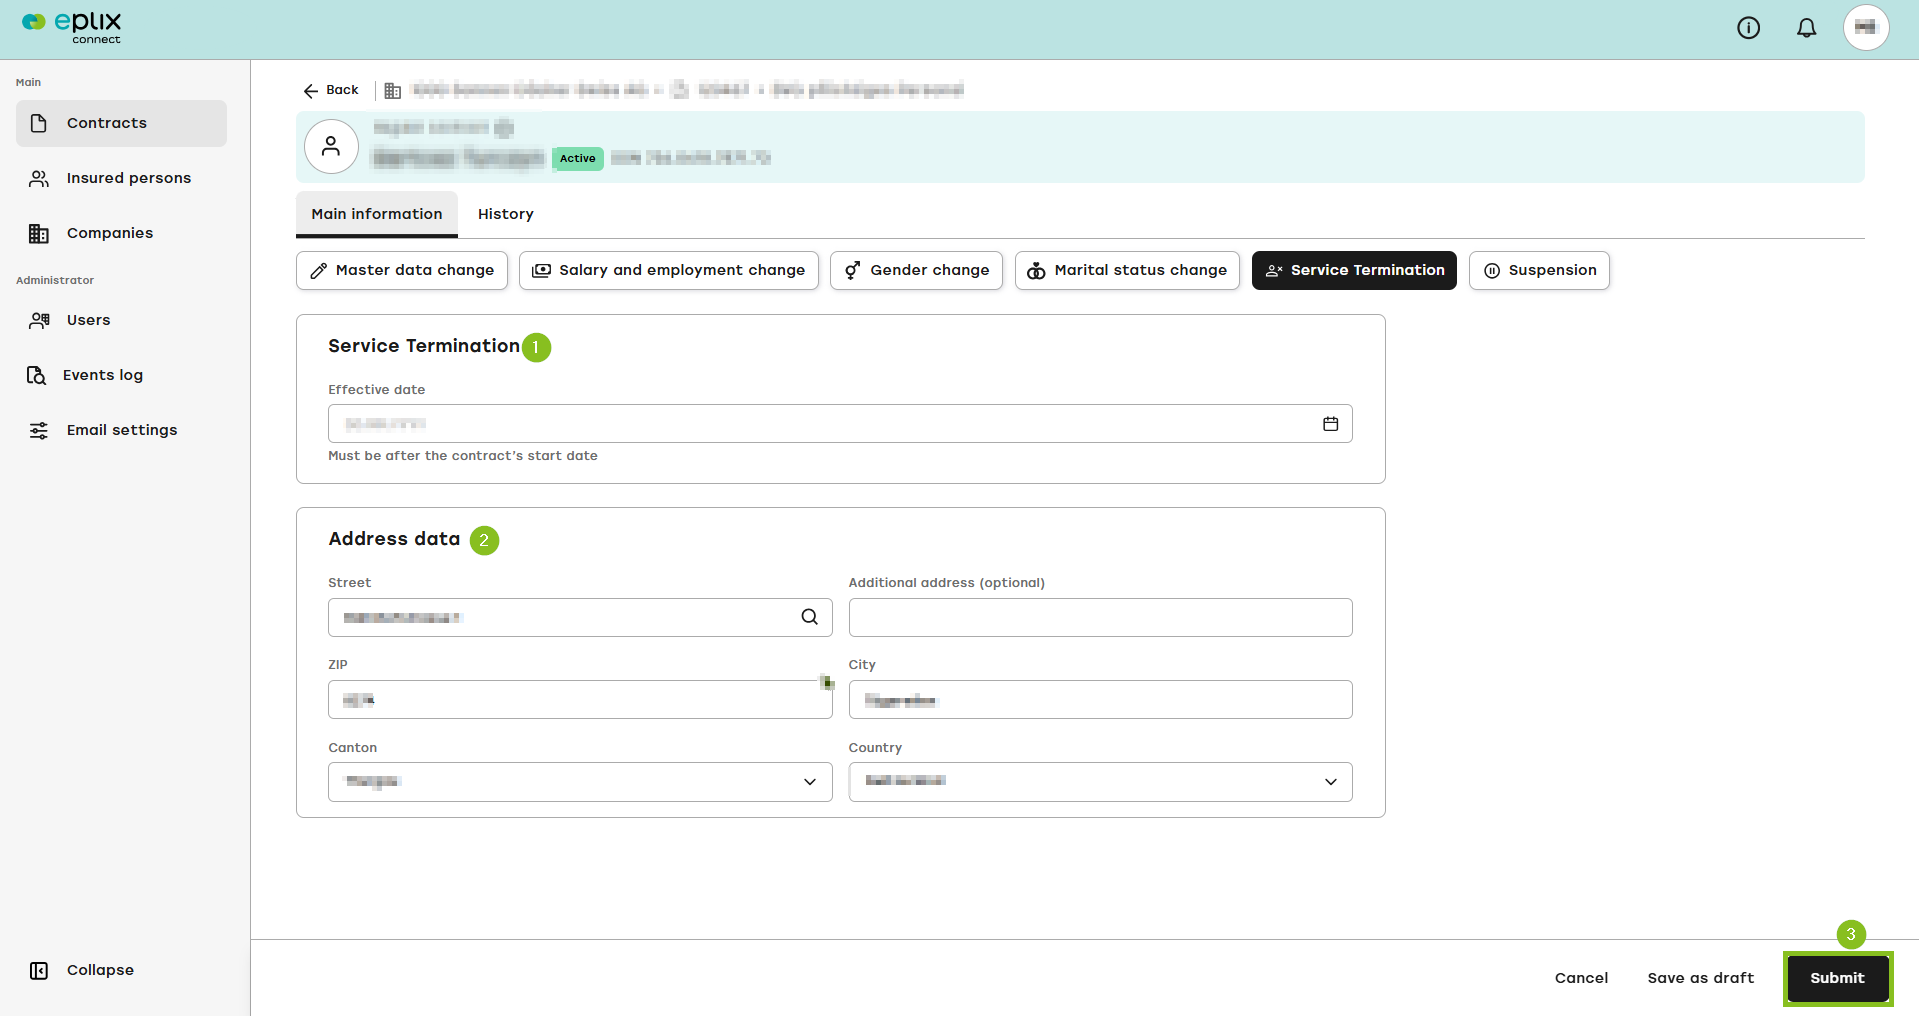Image resolution: width=1919 pixels, height=1016 pixels.
Task: Focus the Additional address field
Action: pyautogui.click(x=1100, y=617)
